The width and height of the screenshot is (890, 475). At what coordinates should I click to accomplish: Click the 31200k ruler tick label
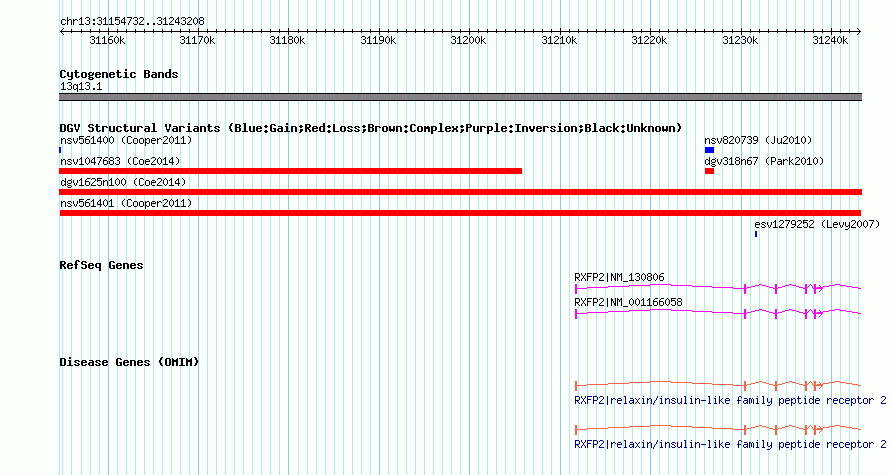tap(468, 40)
